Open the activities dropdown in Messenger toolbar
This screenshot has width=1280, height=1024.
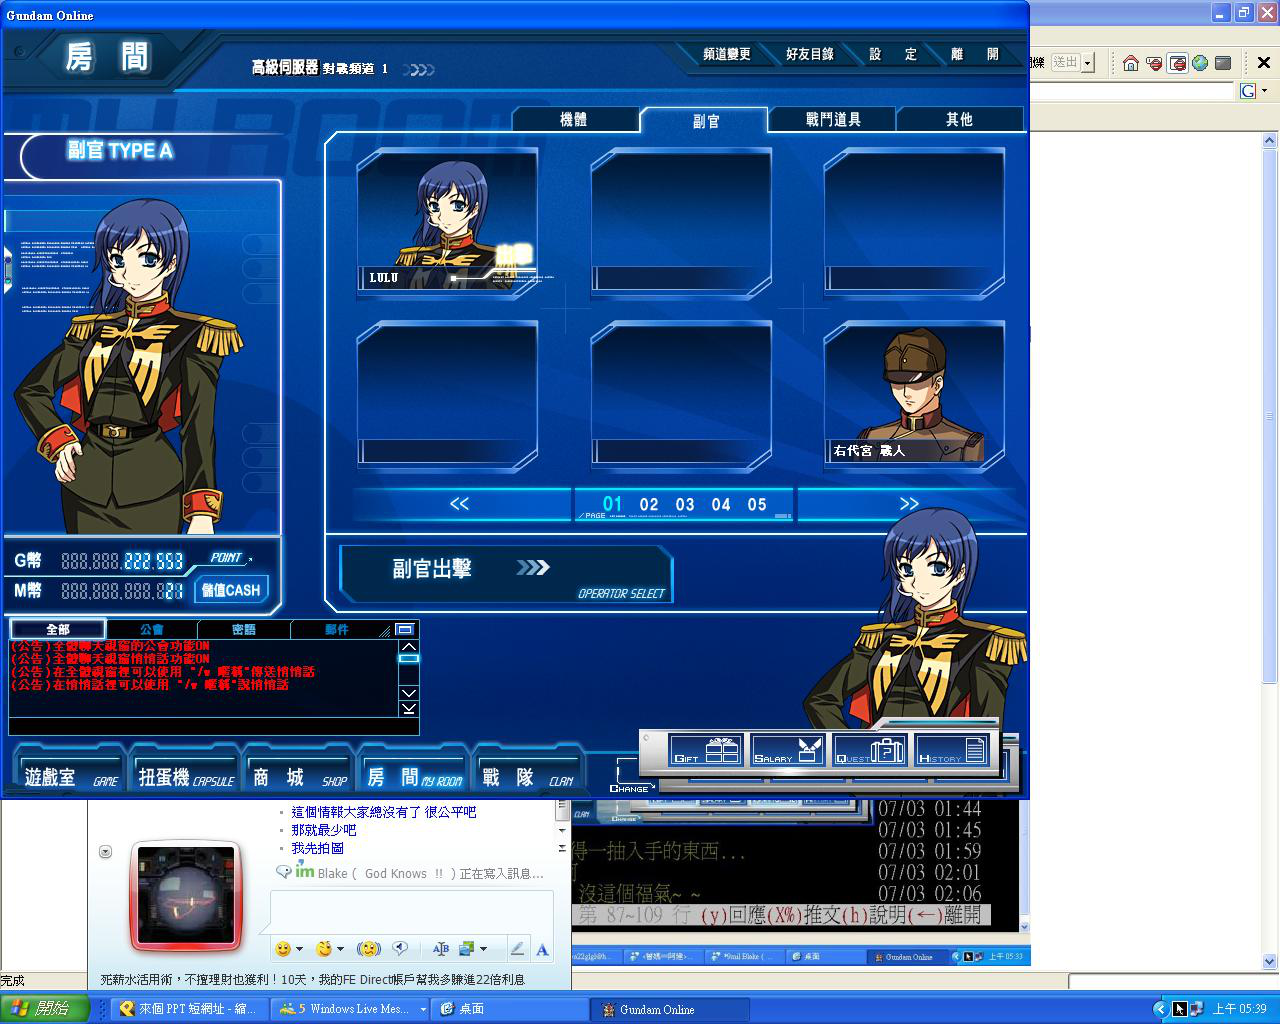tap(483, 949)
